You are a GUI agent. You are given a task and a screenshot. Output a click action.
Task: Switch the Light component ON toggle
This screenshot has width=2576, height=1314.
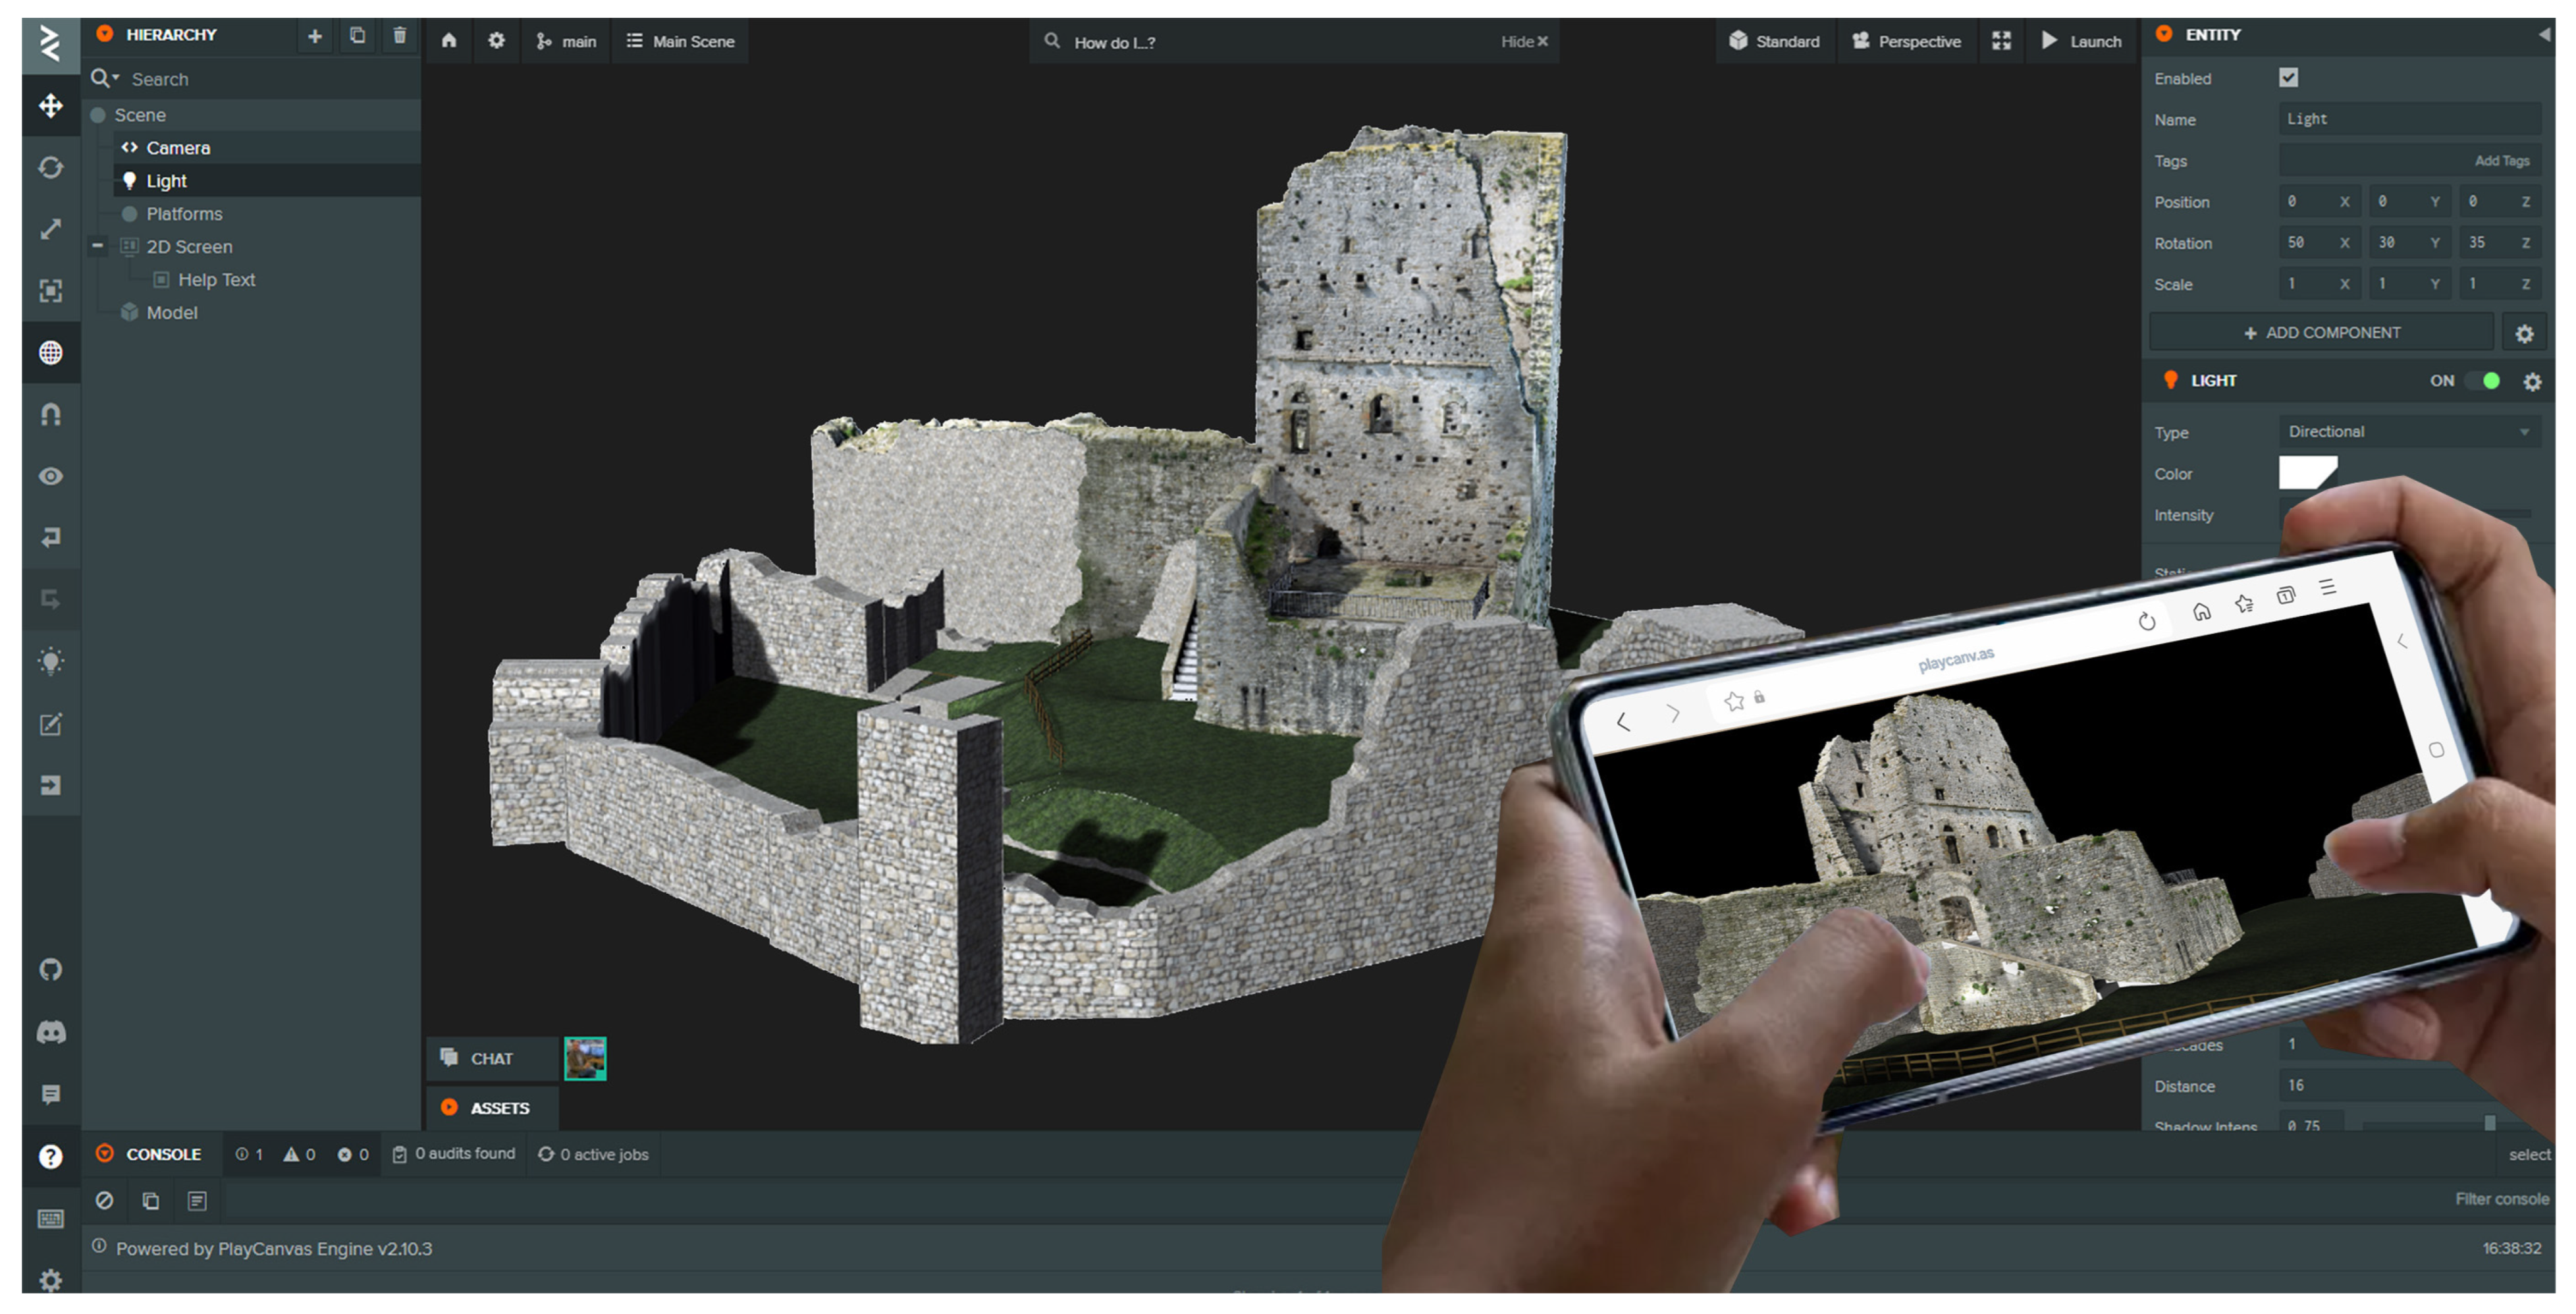(x=2483, y=381)
